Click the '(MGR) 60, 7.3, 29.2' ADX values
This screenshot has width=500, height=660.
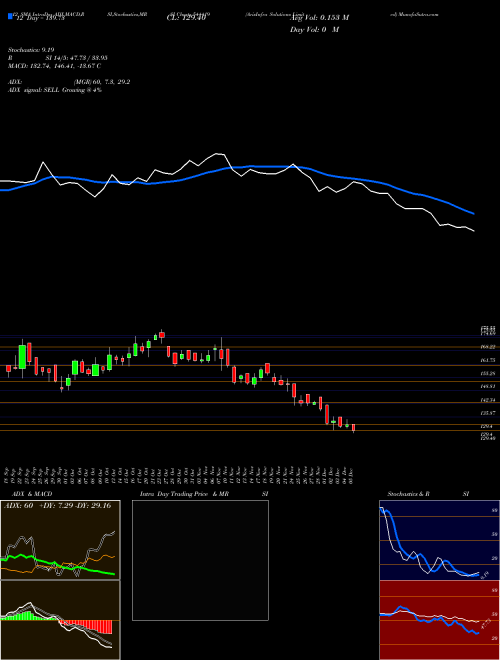click(x=101, y=82)
